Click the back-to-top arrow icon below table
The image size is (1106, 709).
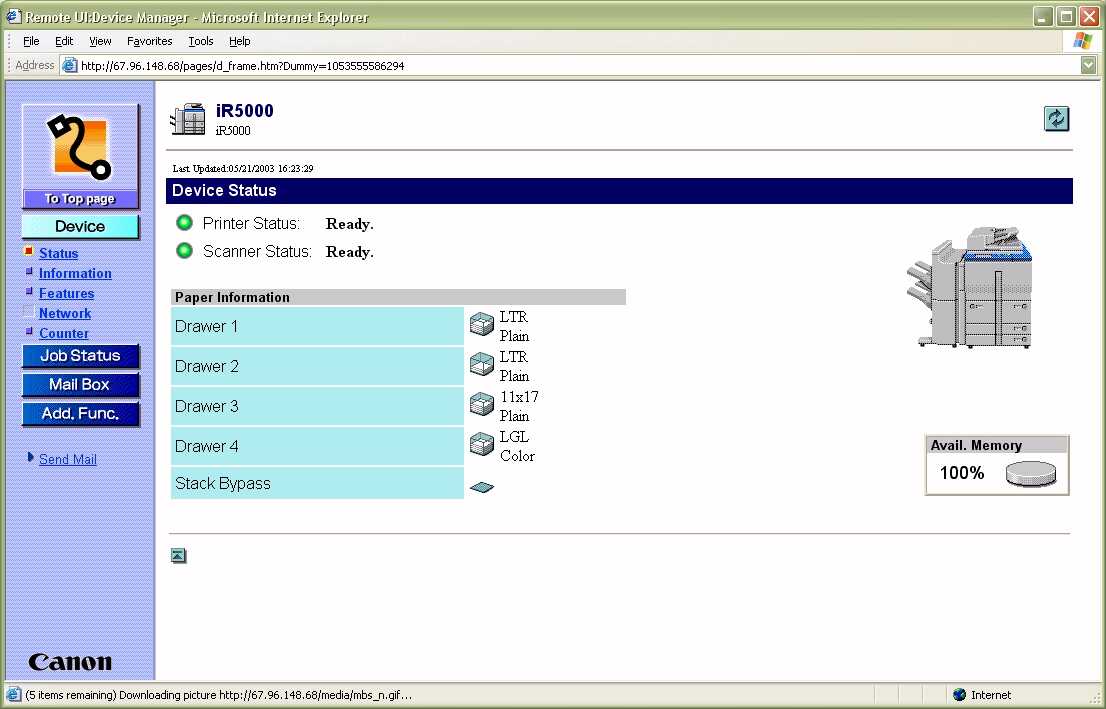tap(178, 556)
